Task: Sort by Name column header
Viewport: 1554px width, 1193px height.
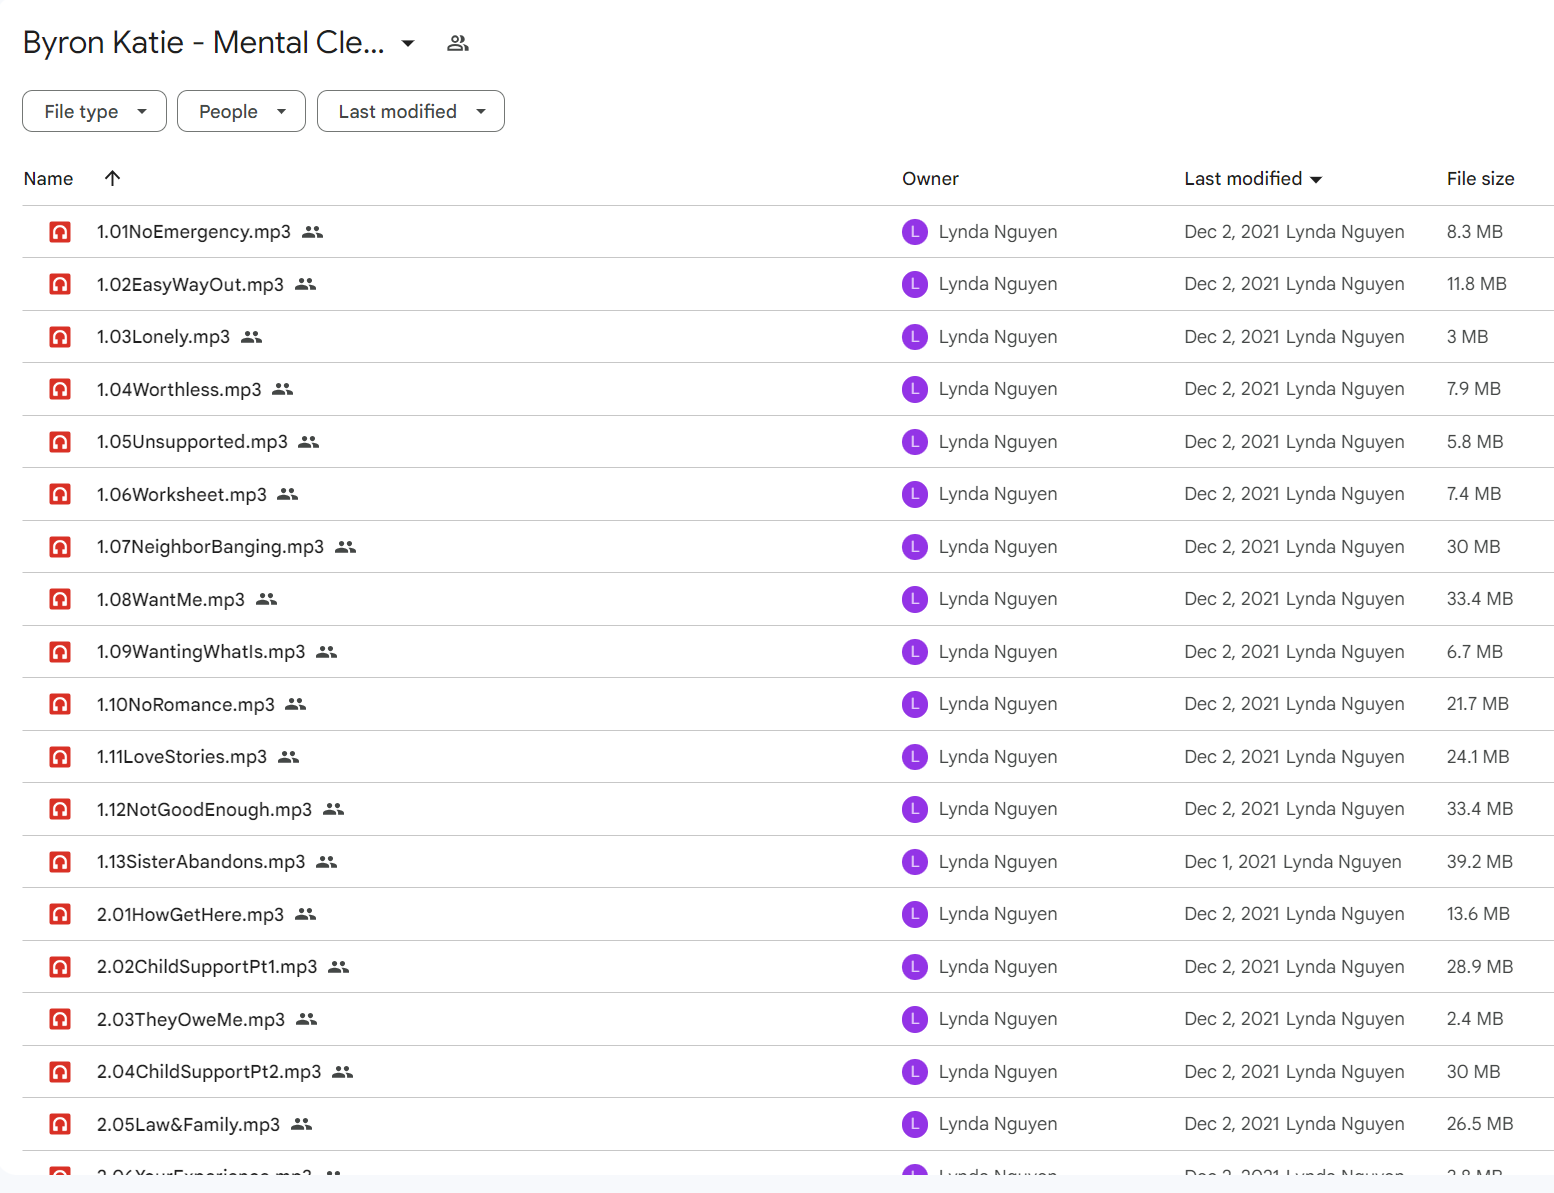Action: point(48,179)
